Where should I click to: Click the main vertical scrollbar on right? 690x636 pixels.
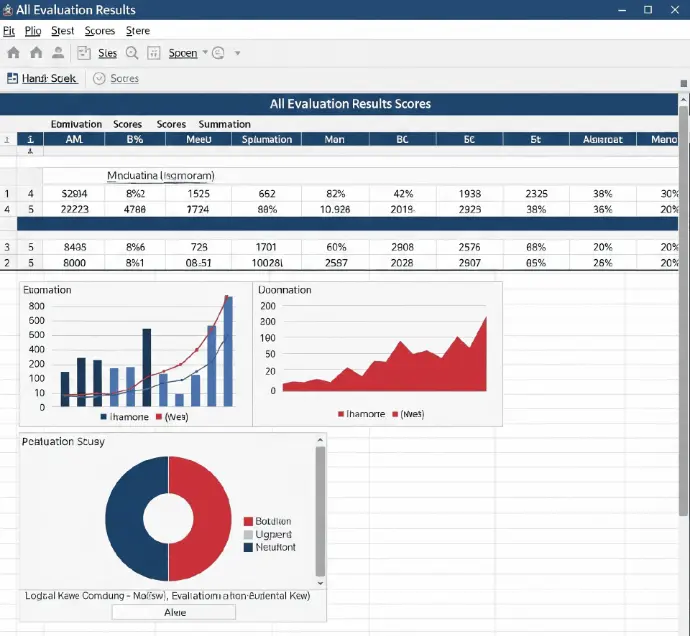pos(683,300)
